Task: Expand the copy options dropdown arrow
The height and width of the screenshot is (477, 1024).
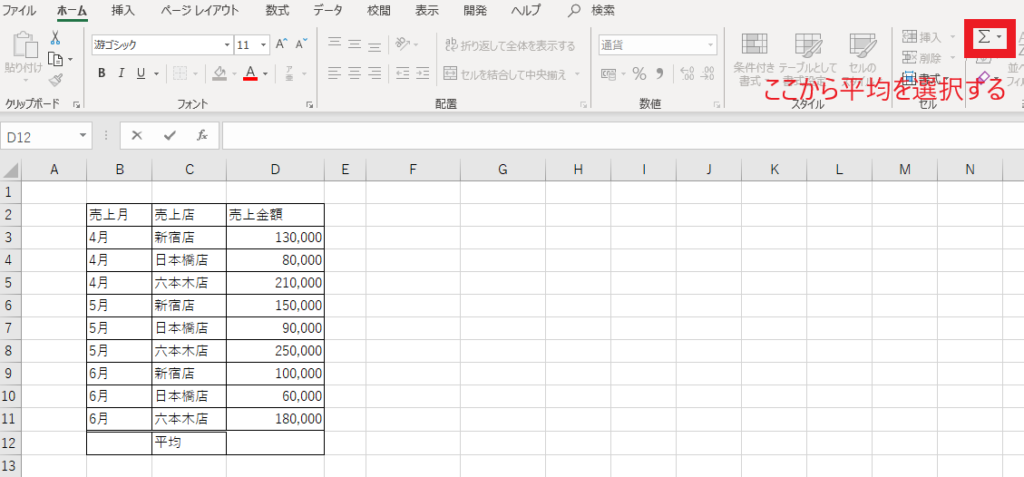Action: [x=71, y=59]
